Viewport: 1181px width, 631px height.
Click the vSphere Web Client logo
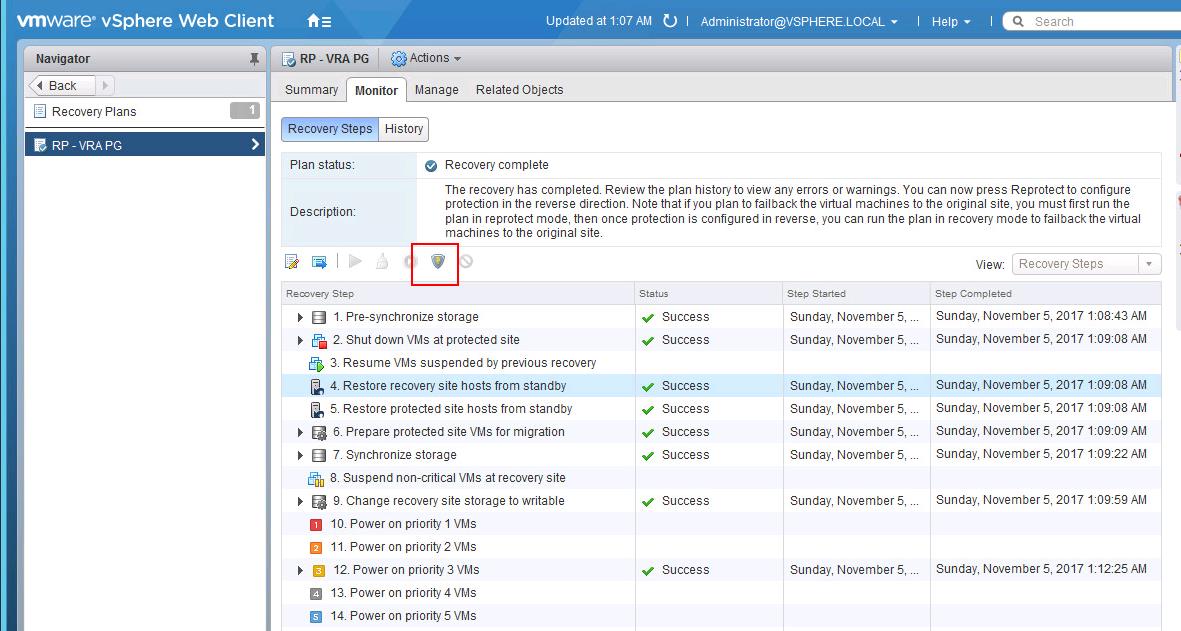[145, 20]
